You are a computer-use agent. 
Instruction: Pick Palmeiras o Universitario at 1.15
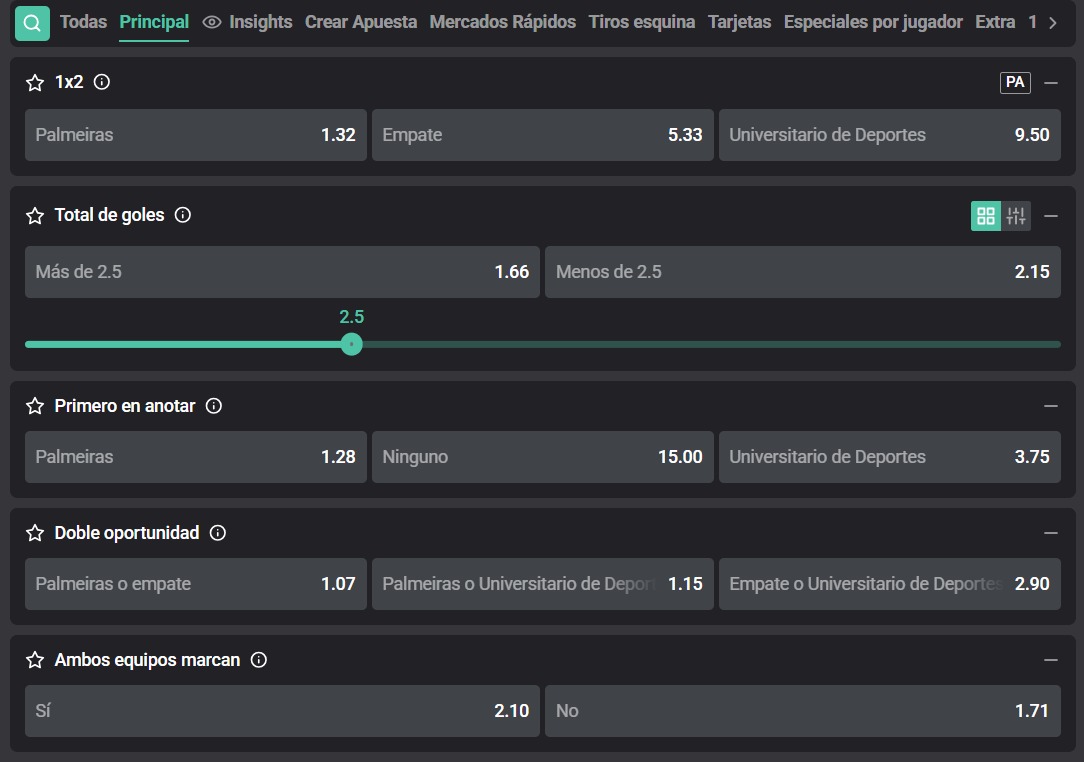tap(543, 584)
